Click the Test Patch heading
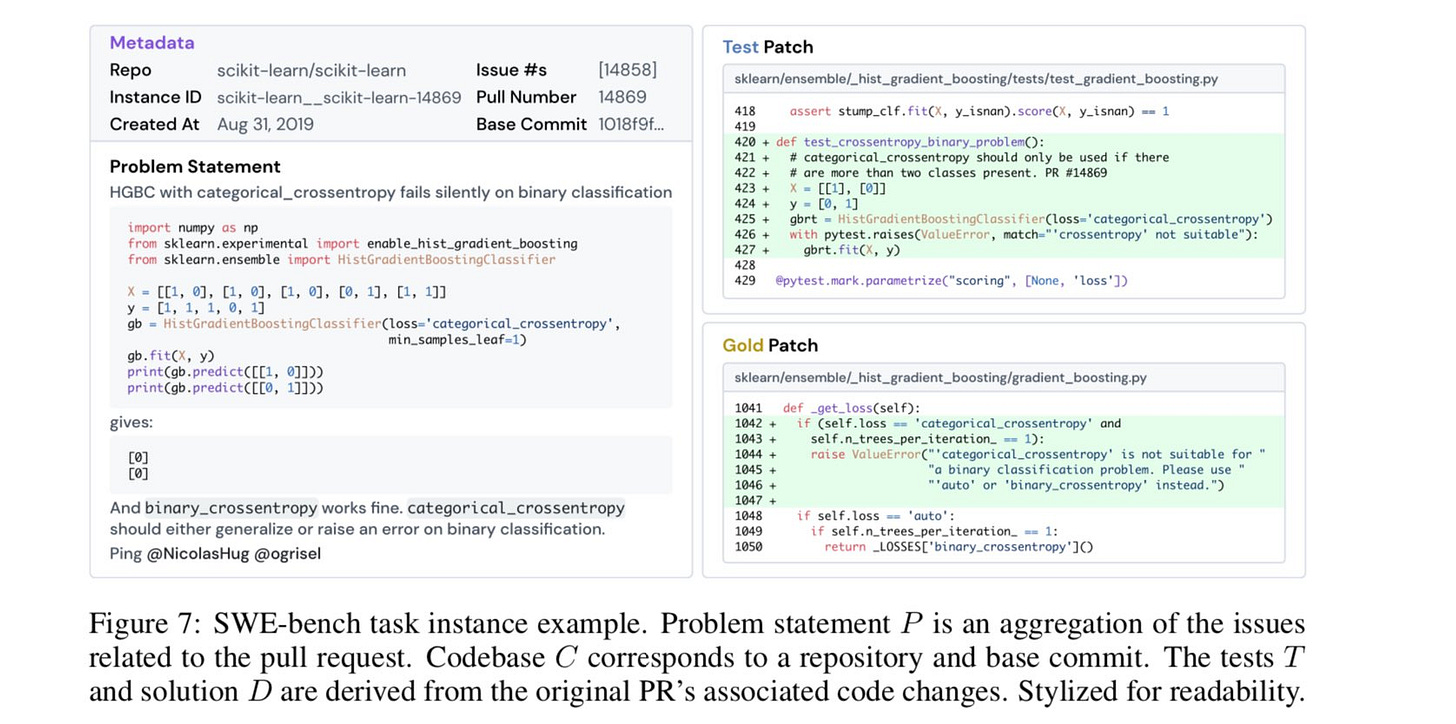The width and height of the screenshot is (1456, 724). click(767, 47)
